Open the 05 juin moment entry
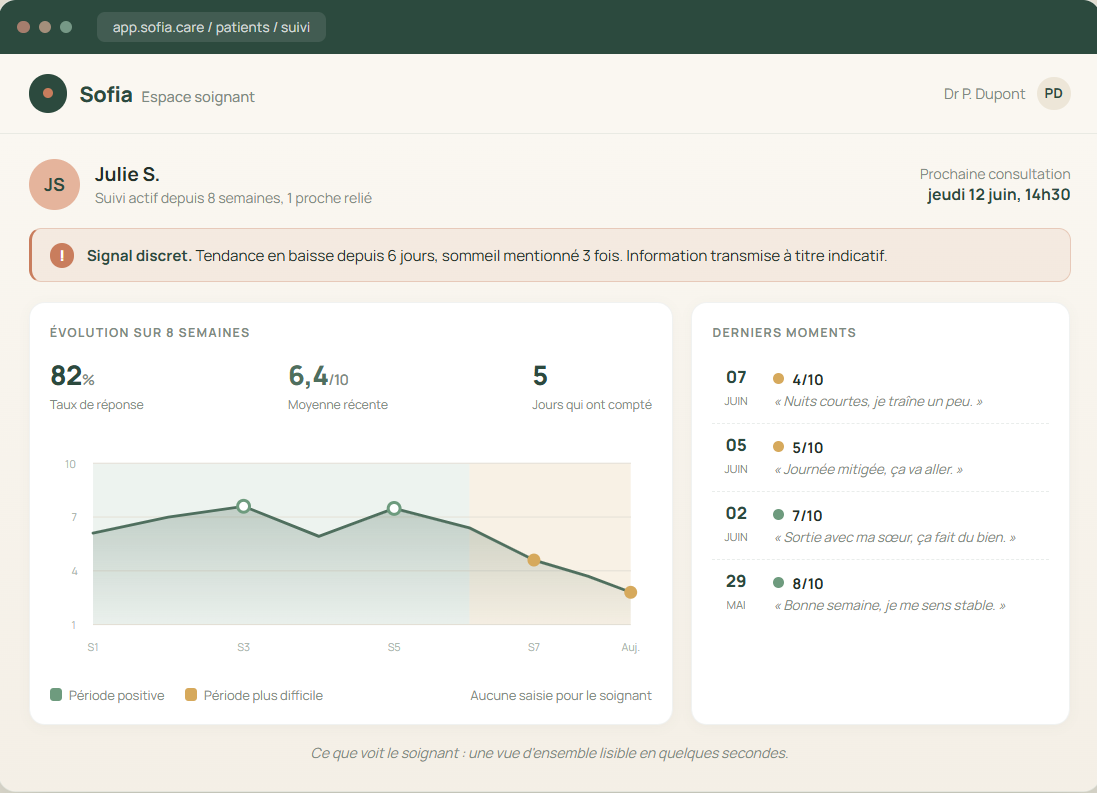The width and height of the screenshot is (1097, 793). (x=880, y=457)
